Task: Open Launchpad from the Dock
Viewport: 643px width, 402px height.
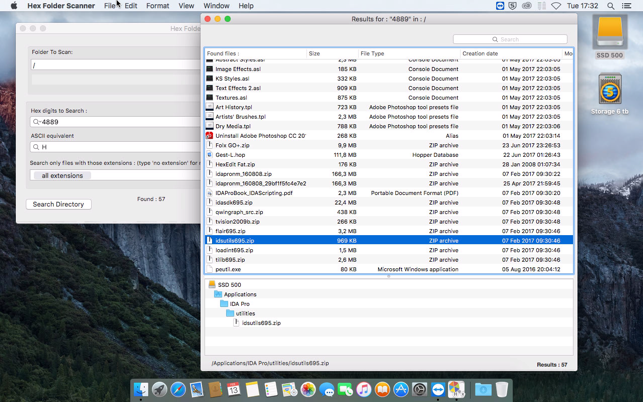Action: 159,389
